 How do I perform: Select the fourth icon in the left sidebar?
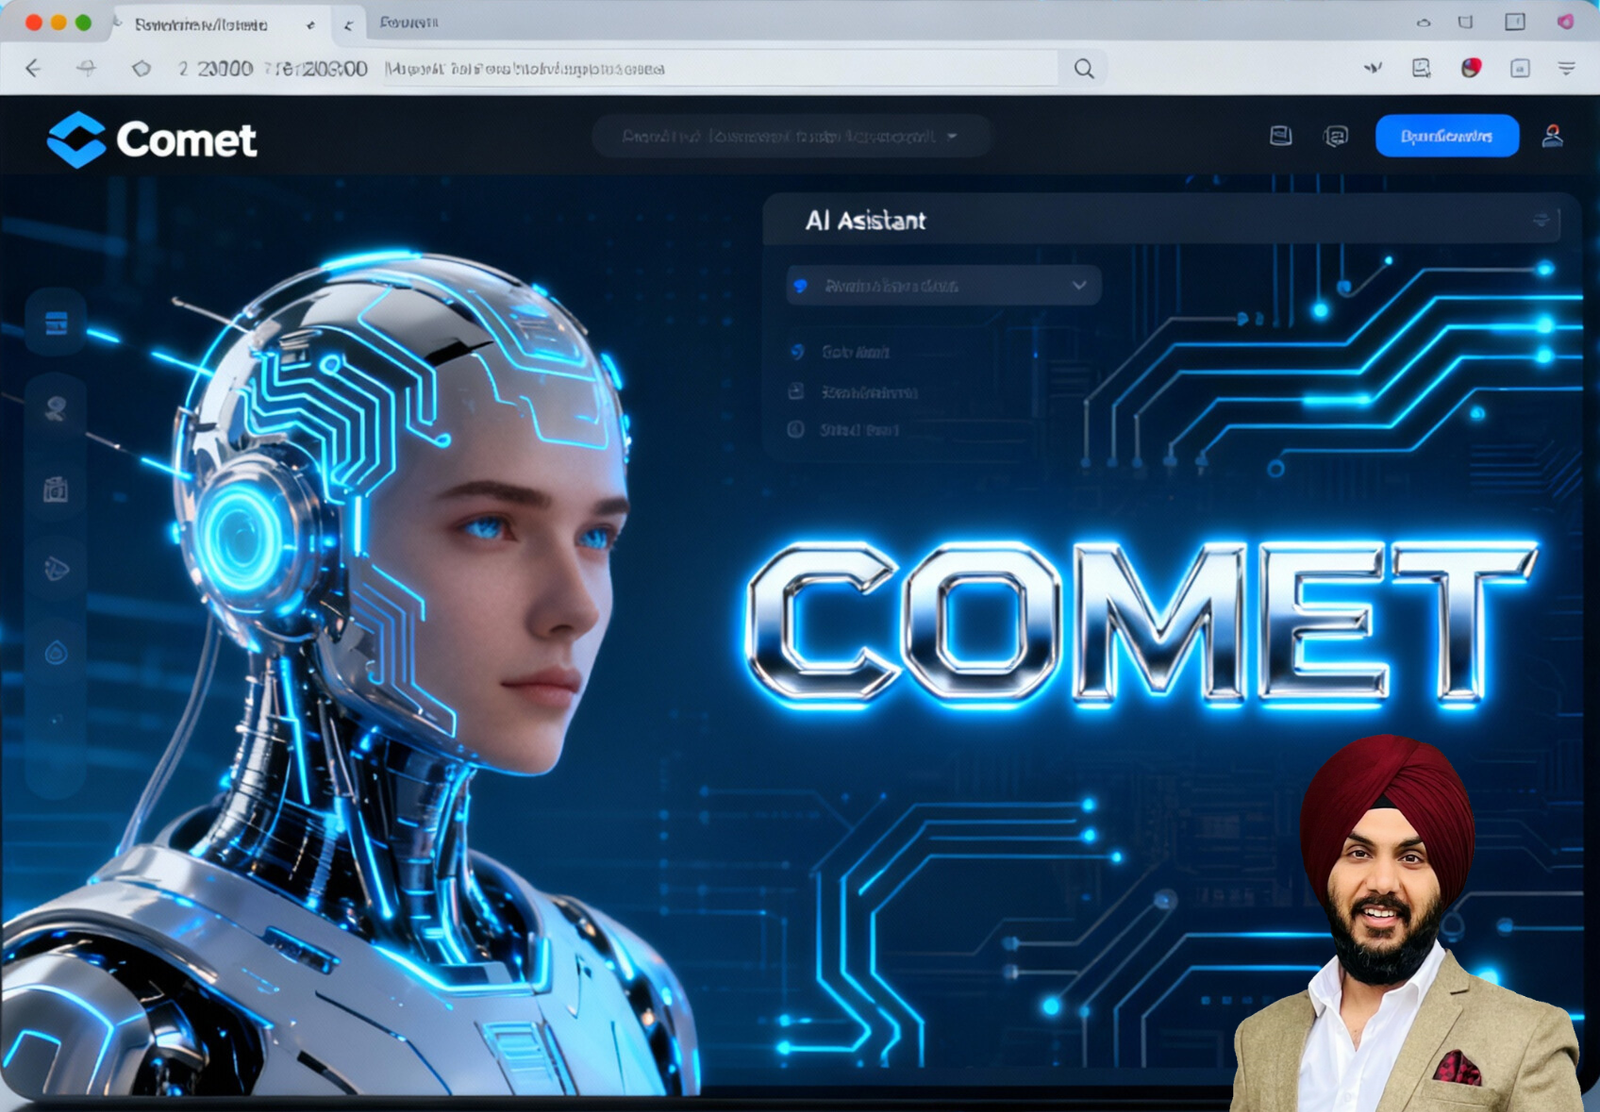click(x=56, y=569)
